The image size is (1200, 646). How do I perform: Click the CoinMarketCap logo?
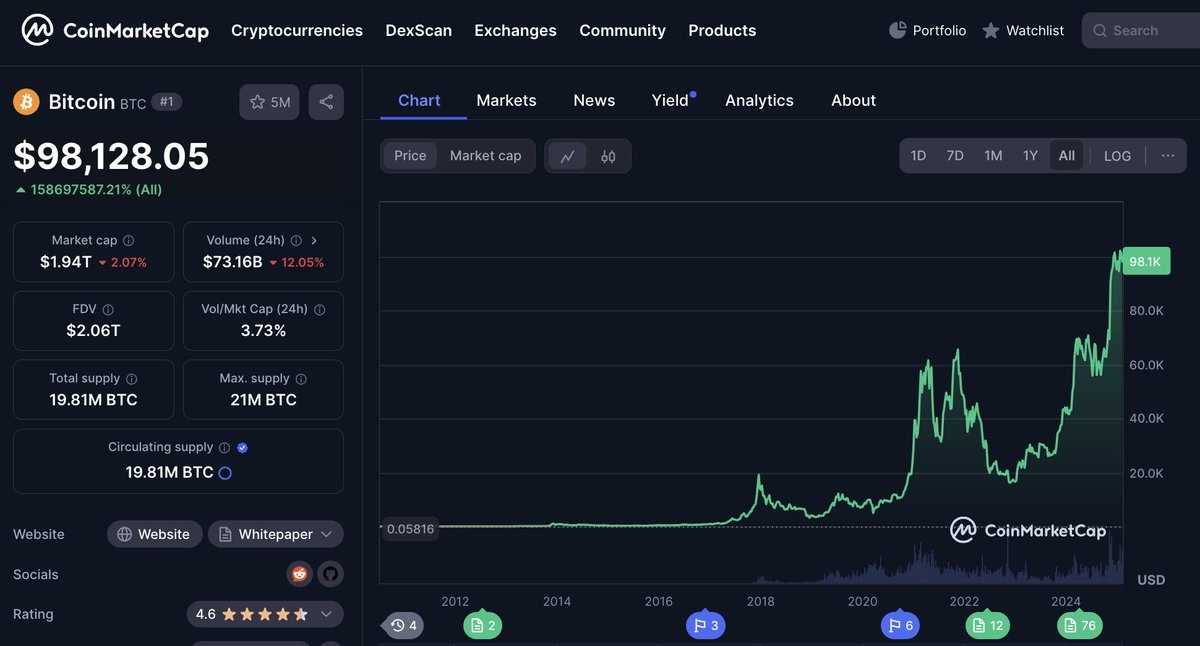(x=115, y=31)
